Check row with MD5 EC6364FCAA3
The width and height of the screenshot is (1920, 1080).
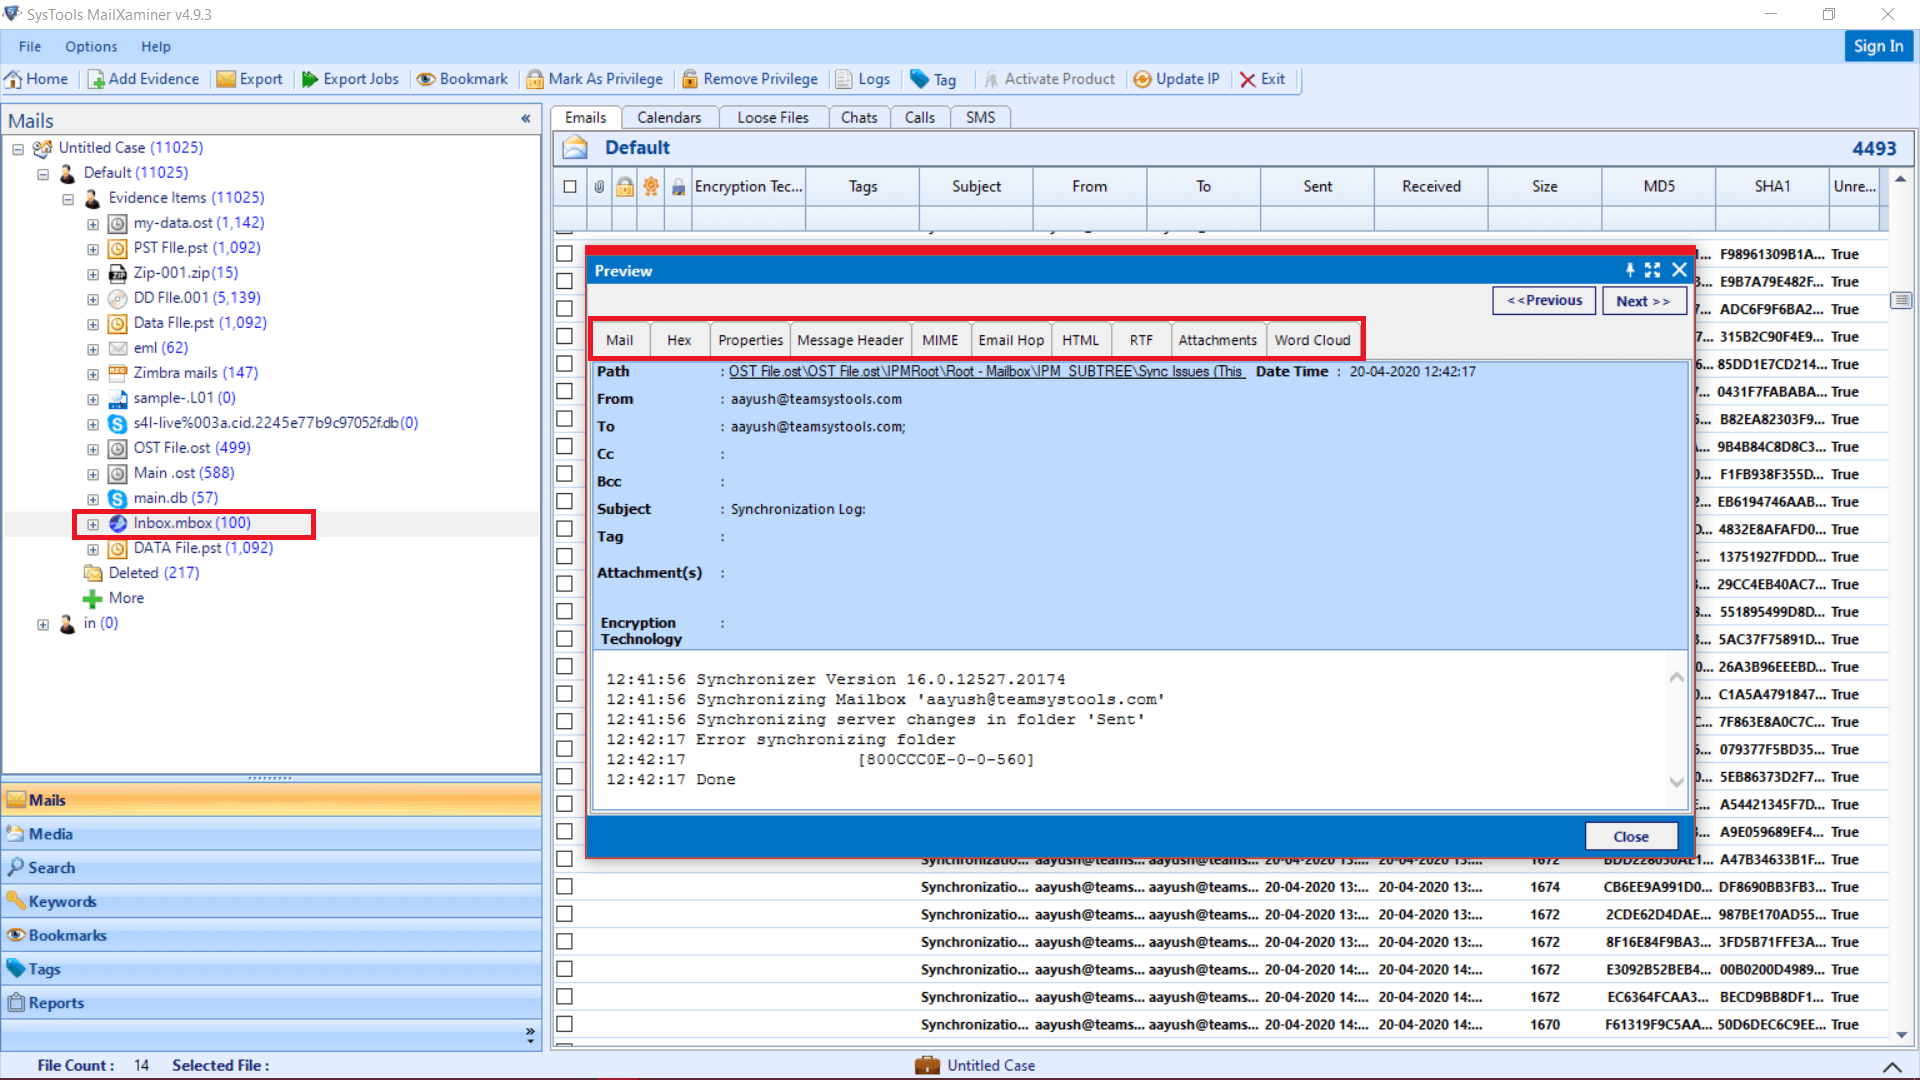(565, 997)
